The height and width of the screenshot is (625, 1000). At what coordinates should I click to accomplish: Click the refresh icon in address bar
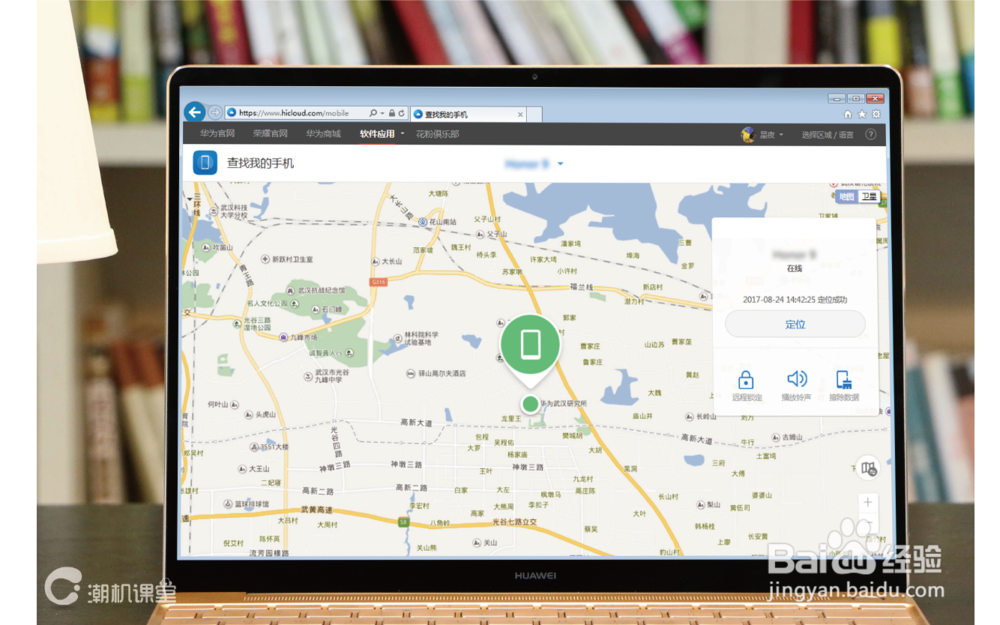click(402, 113)
